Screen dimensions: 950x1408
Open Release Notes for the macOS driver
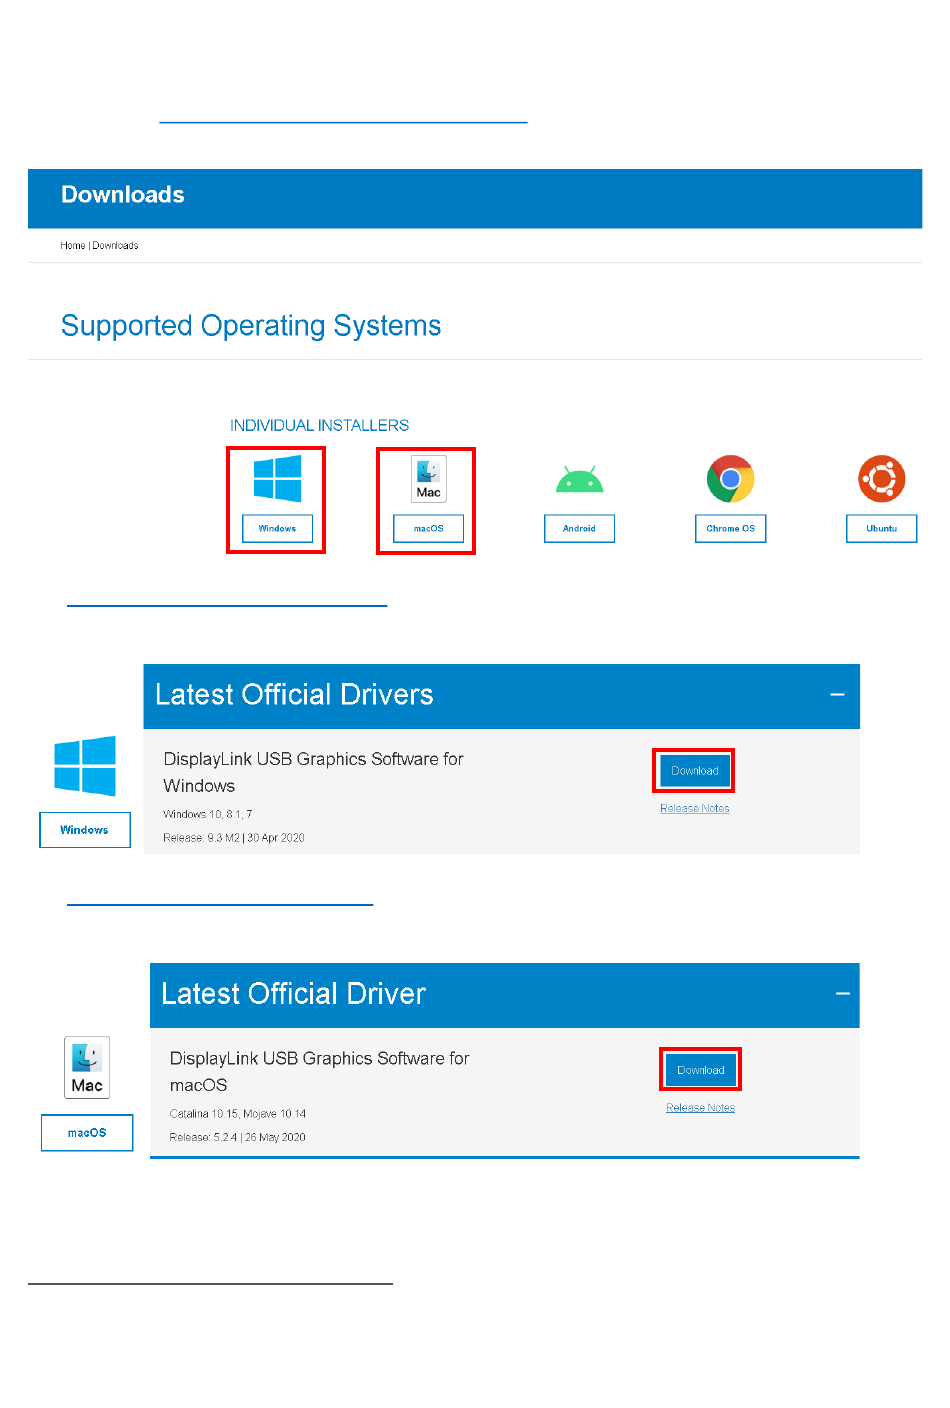[701, 1107]
